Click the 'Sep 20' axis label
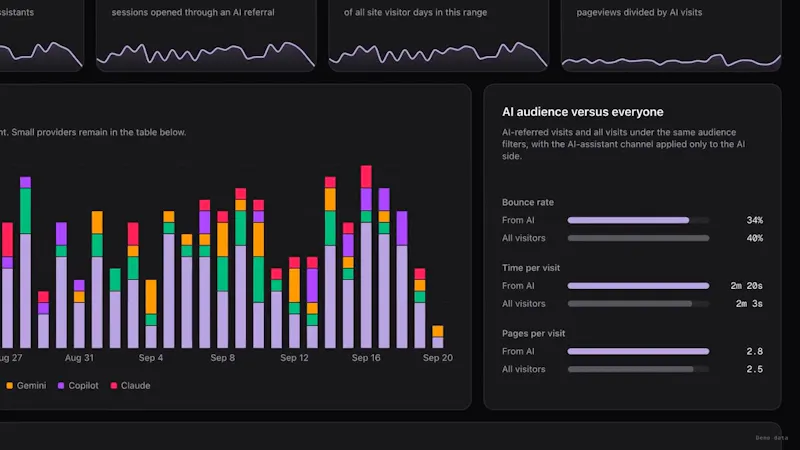Image resolution: width=800 pixels, height=450 pixels. click(x=438, y=358)
